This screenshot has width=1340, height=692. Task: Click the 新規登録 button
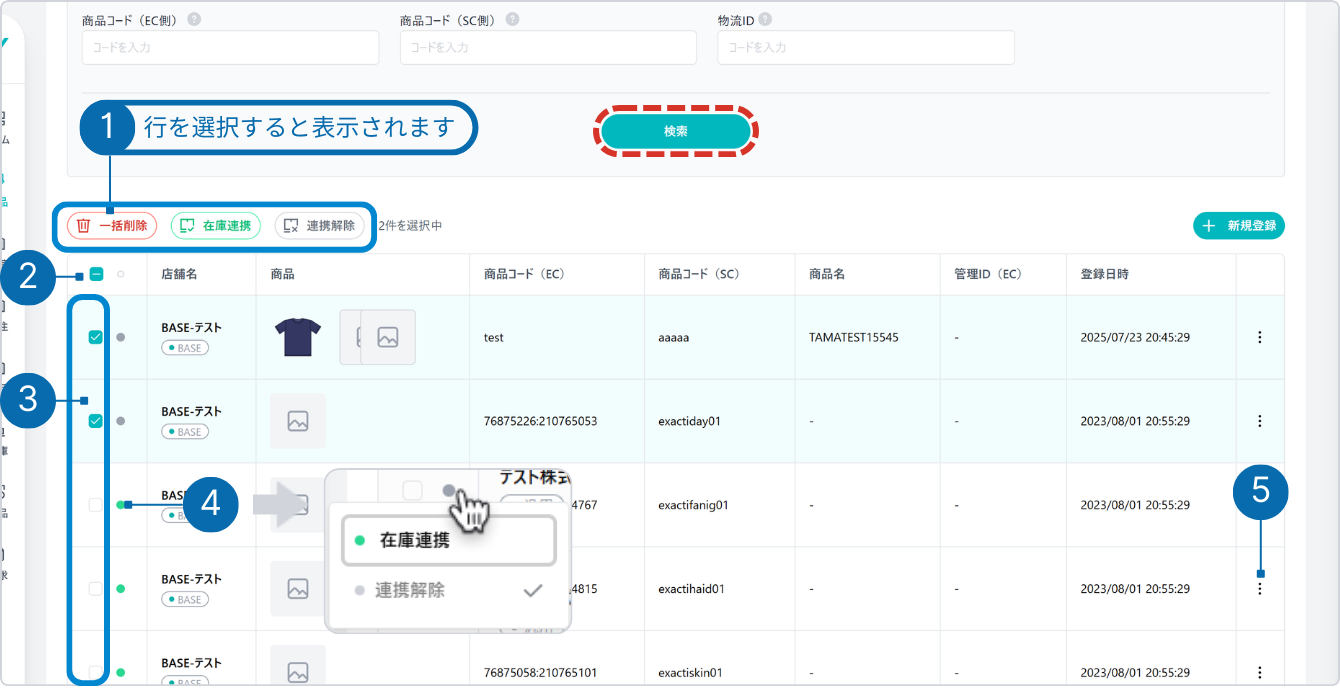point(1238,226)
